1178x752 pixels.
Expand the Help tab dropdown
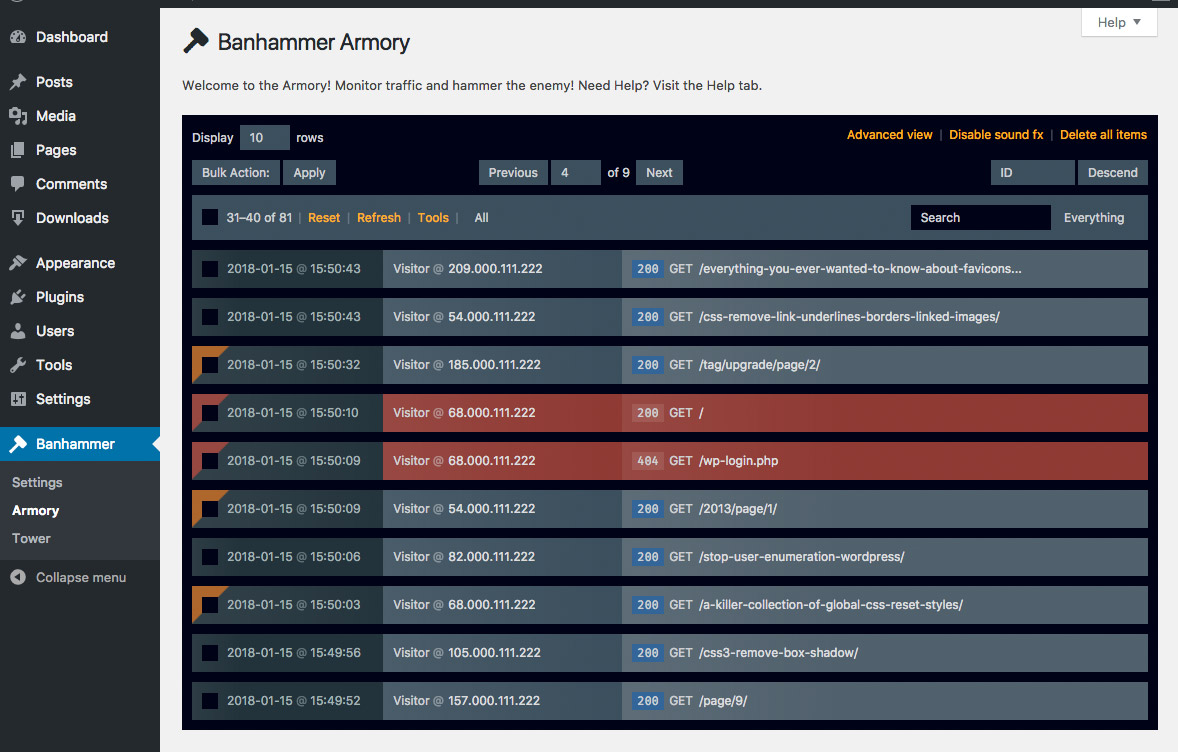point(1119,22)
